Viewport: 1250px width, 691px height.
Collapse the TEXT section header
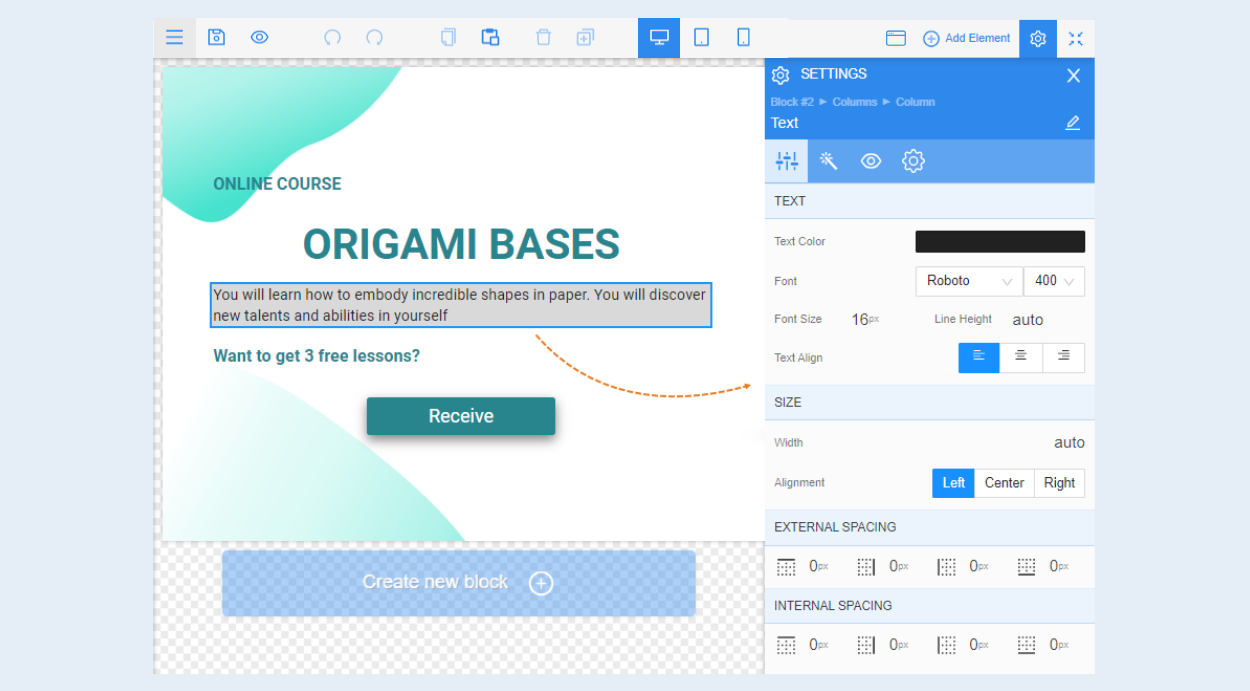[x=930, y=201]
